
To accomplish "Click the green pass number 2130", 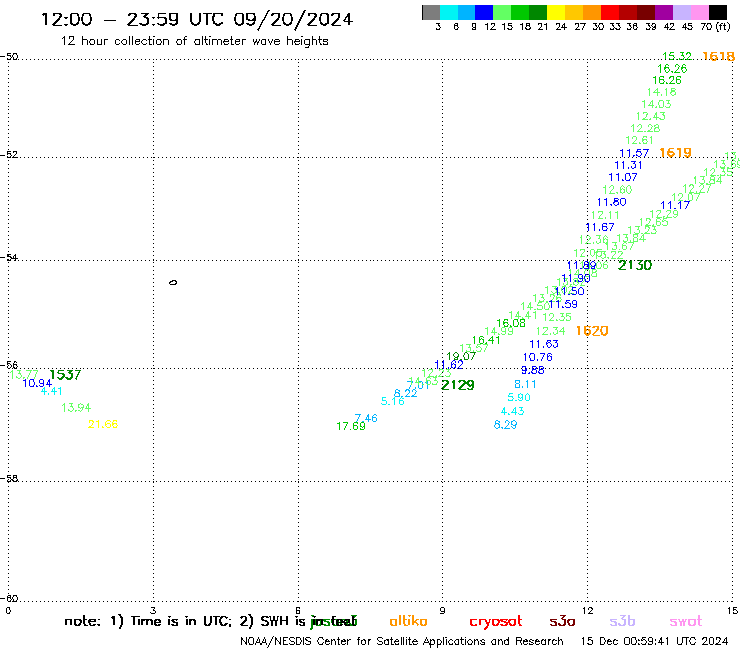I will [x=635, y=265].
